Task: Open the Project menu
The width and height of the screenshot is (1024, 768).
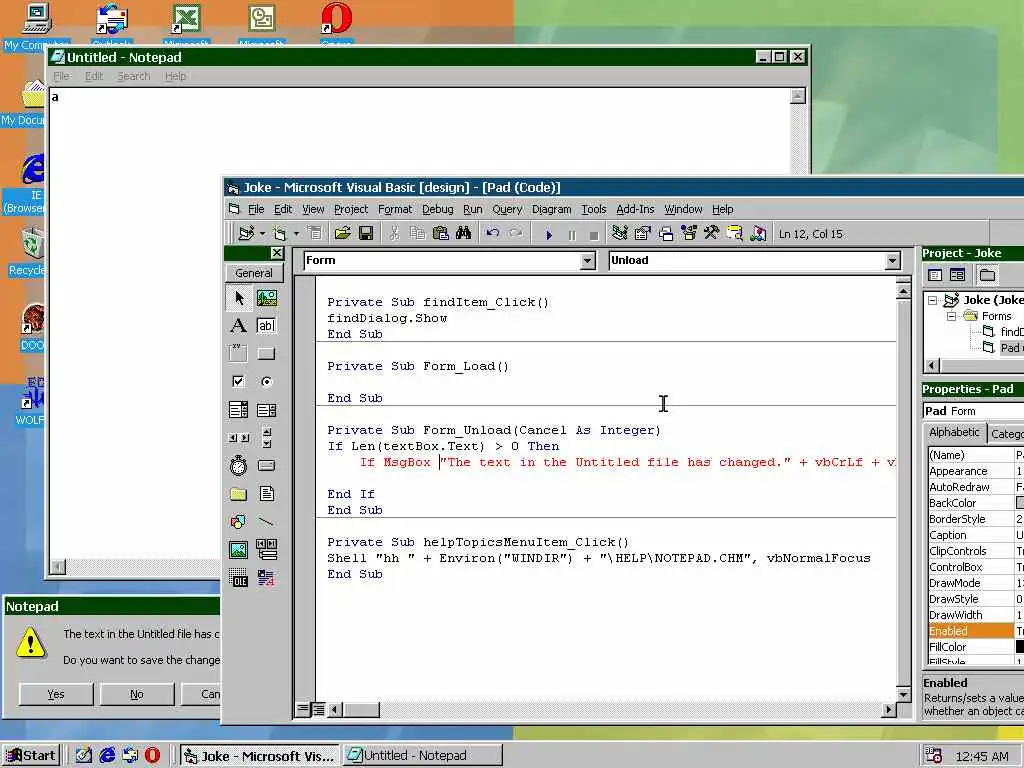Action: coord(351,209)
